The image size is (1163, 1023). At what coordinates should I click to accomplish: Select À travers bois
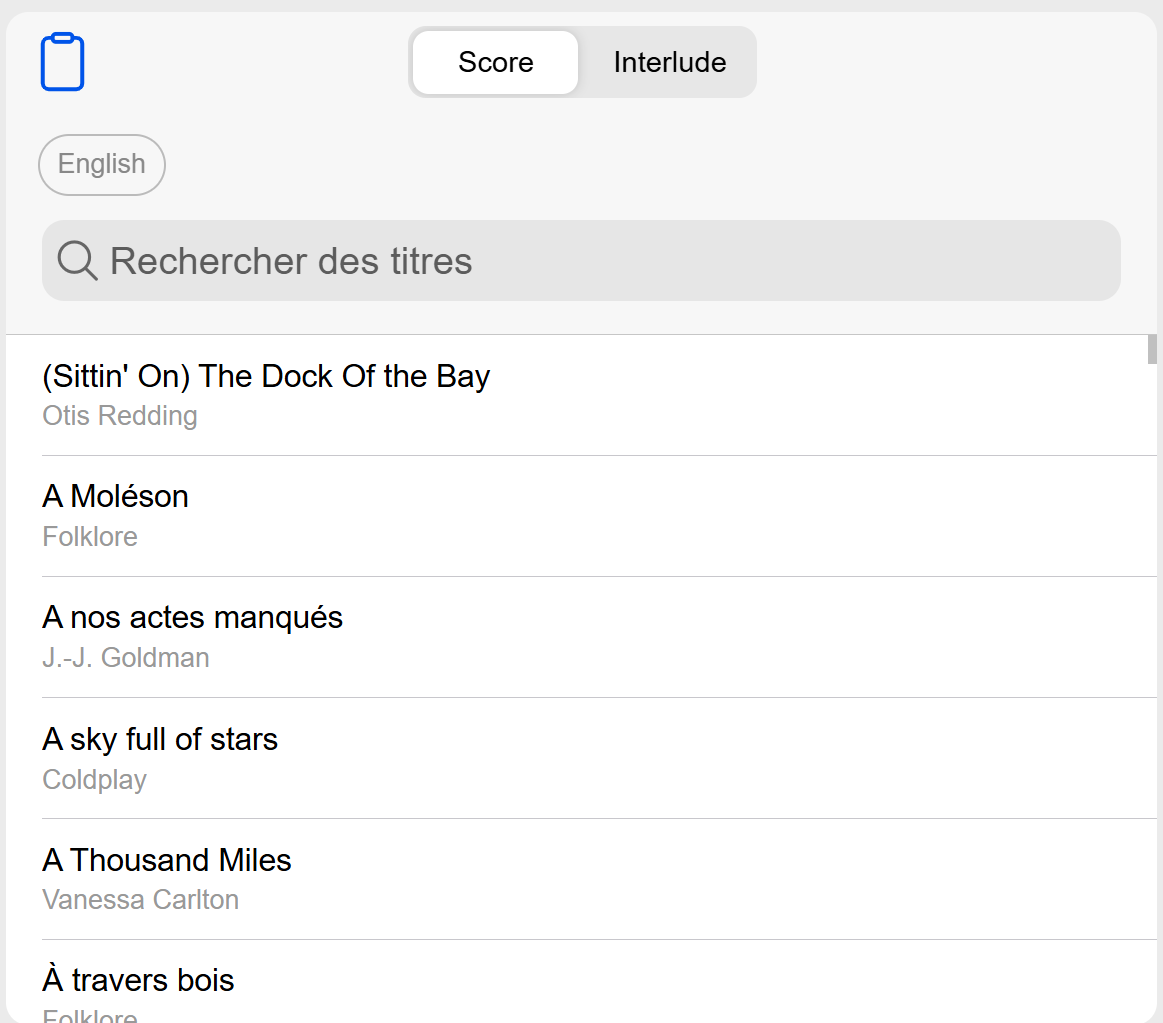[599, 981]
